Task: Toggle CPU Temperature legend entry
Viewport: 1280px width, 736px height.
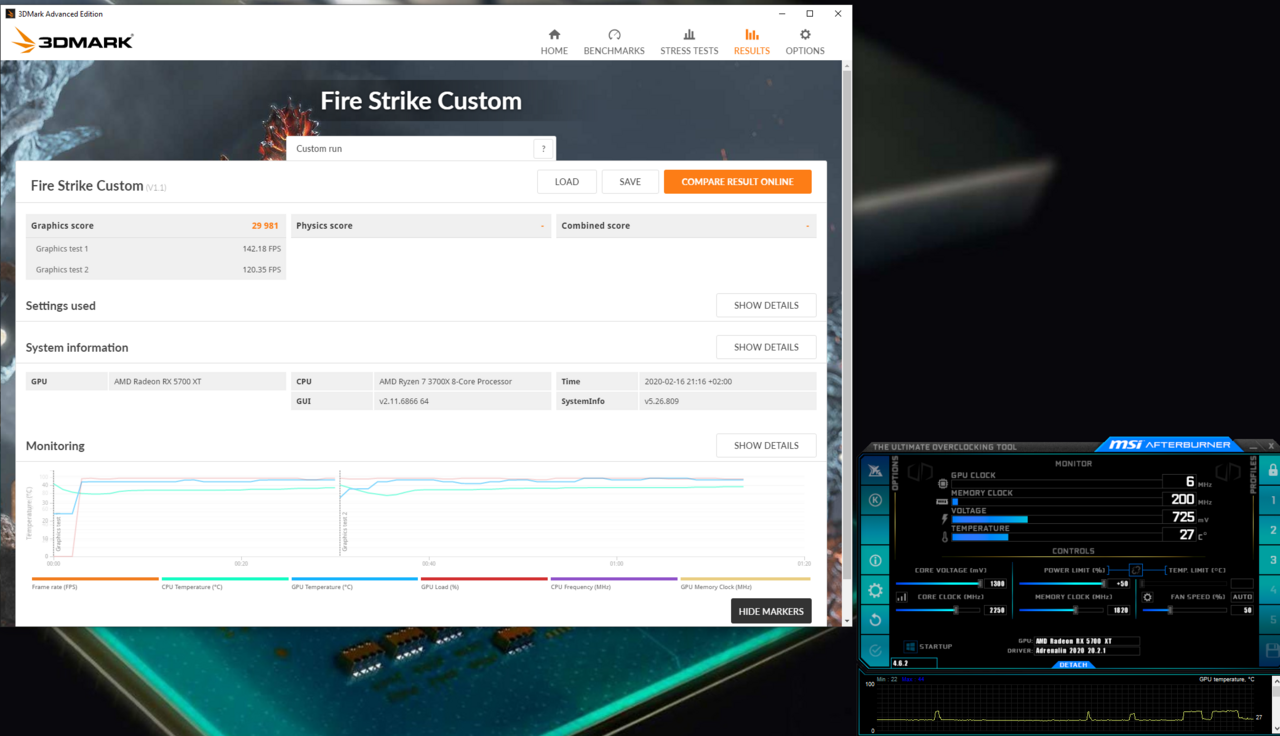Action: coord(225,583)
